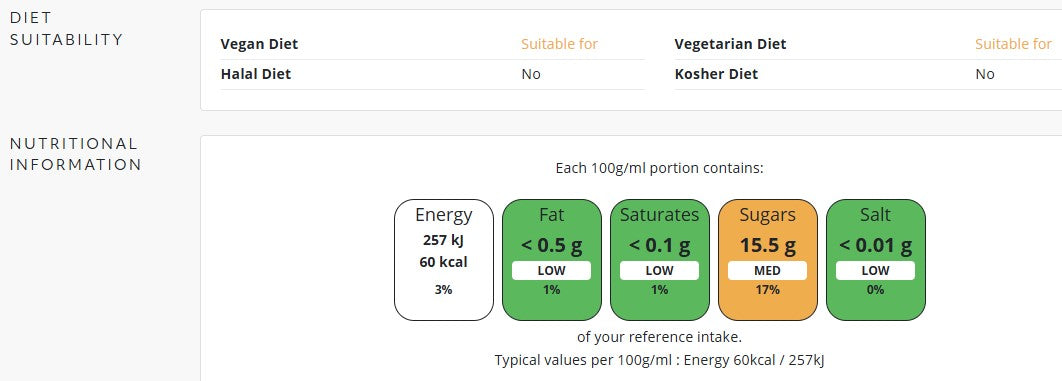Click the Vegan Diet label

[259, 44]
